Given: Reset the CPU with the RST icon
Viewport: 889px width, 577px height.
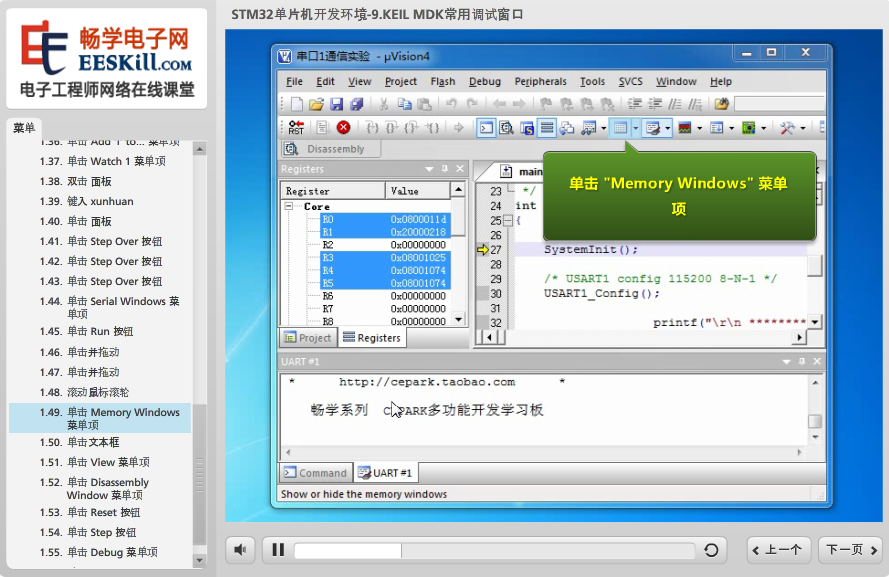Looking at the screenshot, I should click(296, 128).
